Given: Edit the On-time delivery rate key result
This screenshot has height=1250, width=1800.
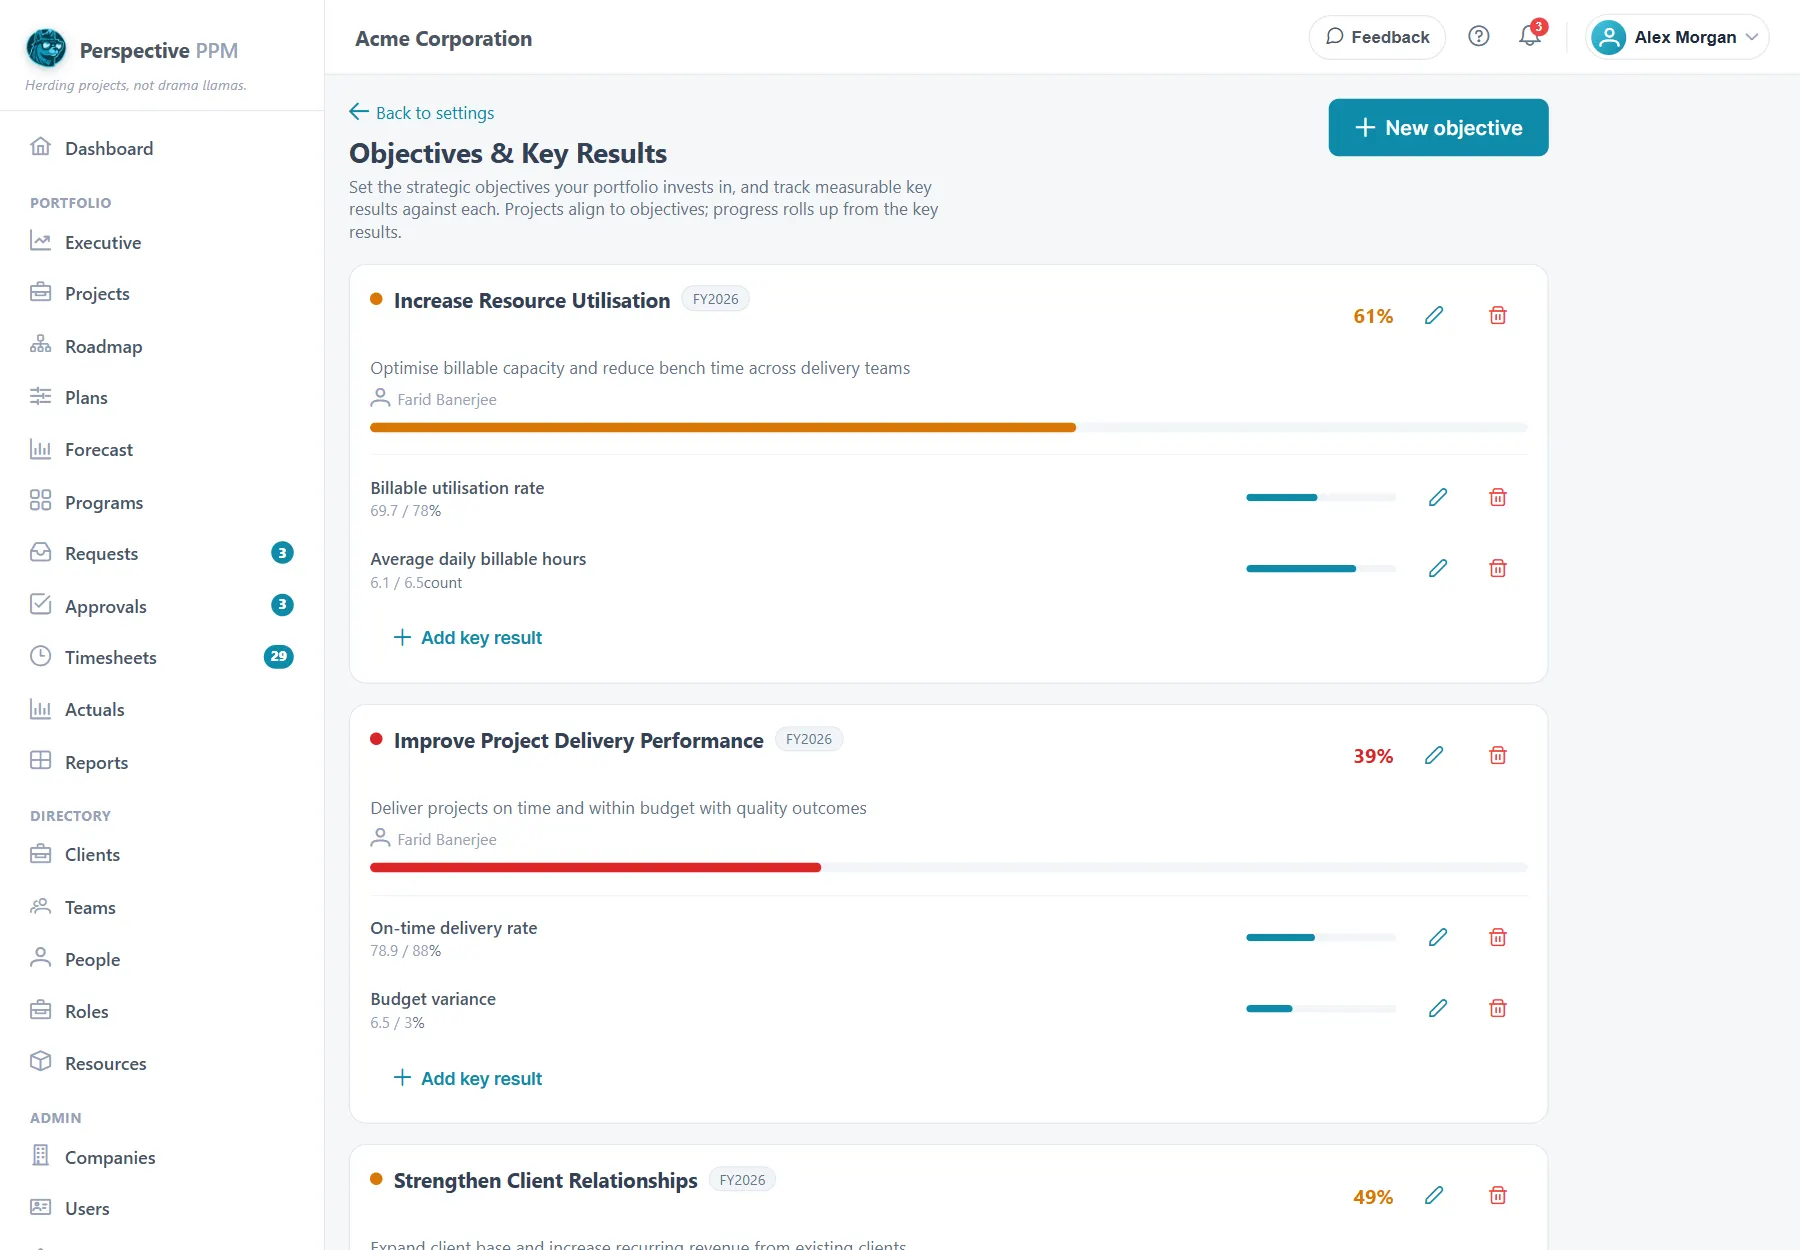Looking at the screenshot, I should pyautogui.click(x=1438, y=937).
